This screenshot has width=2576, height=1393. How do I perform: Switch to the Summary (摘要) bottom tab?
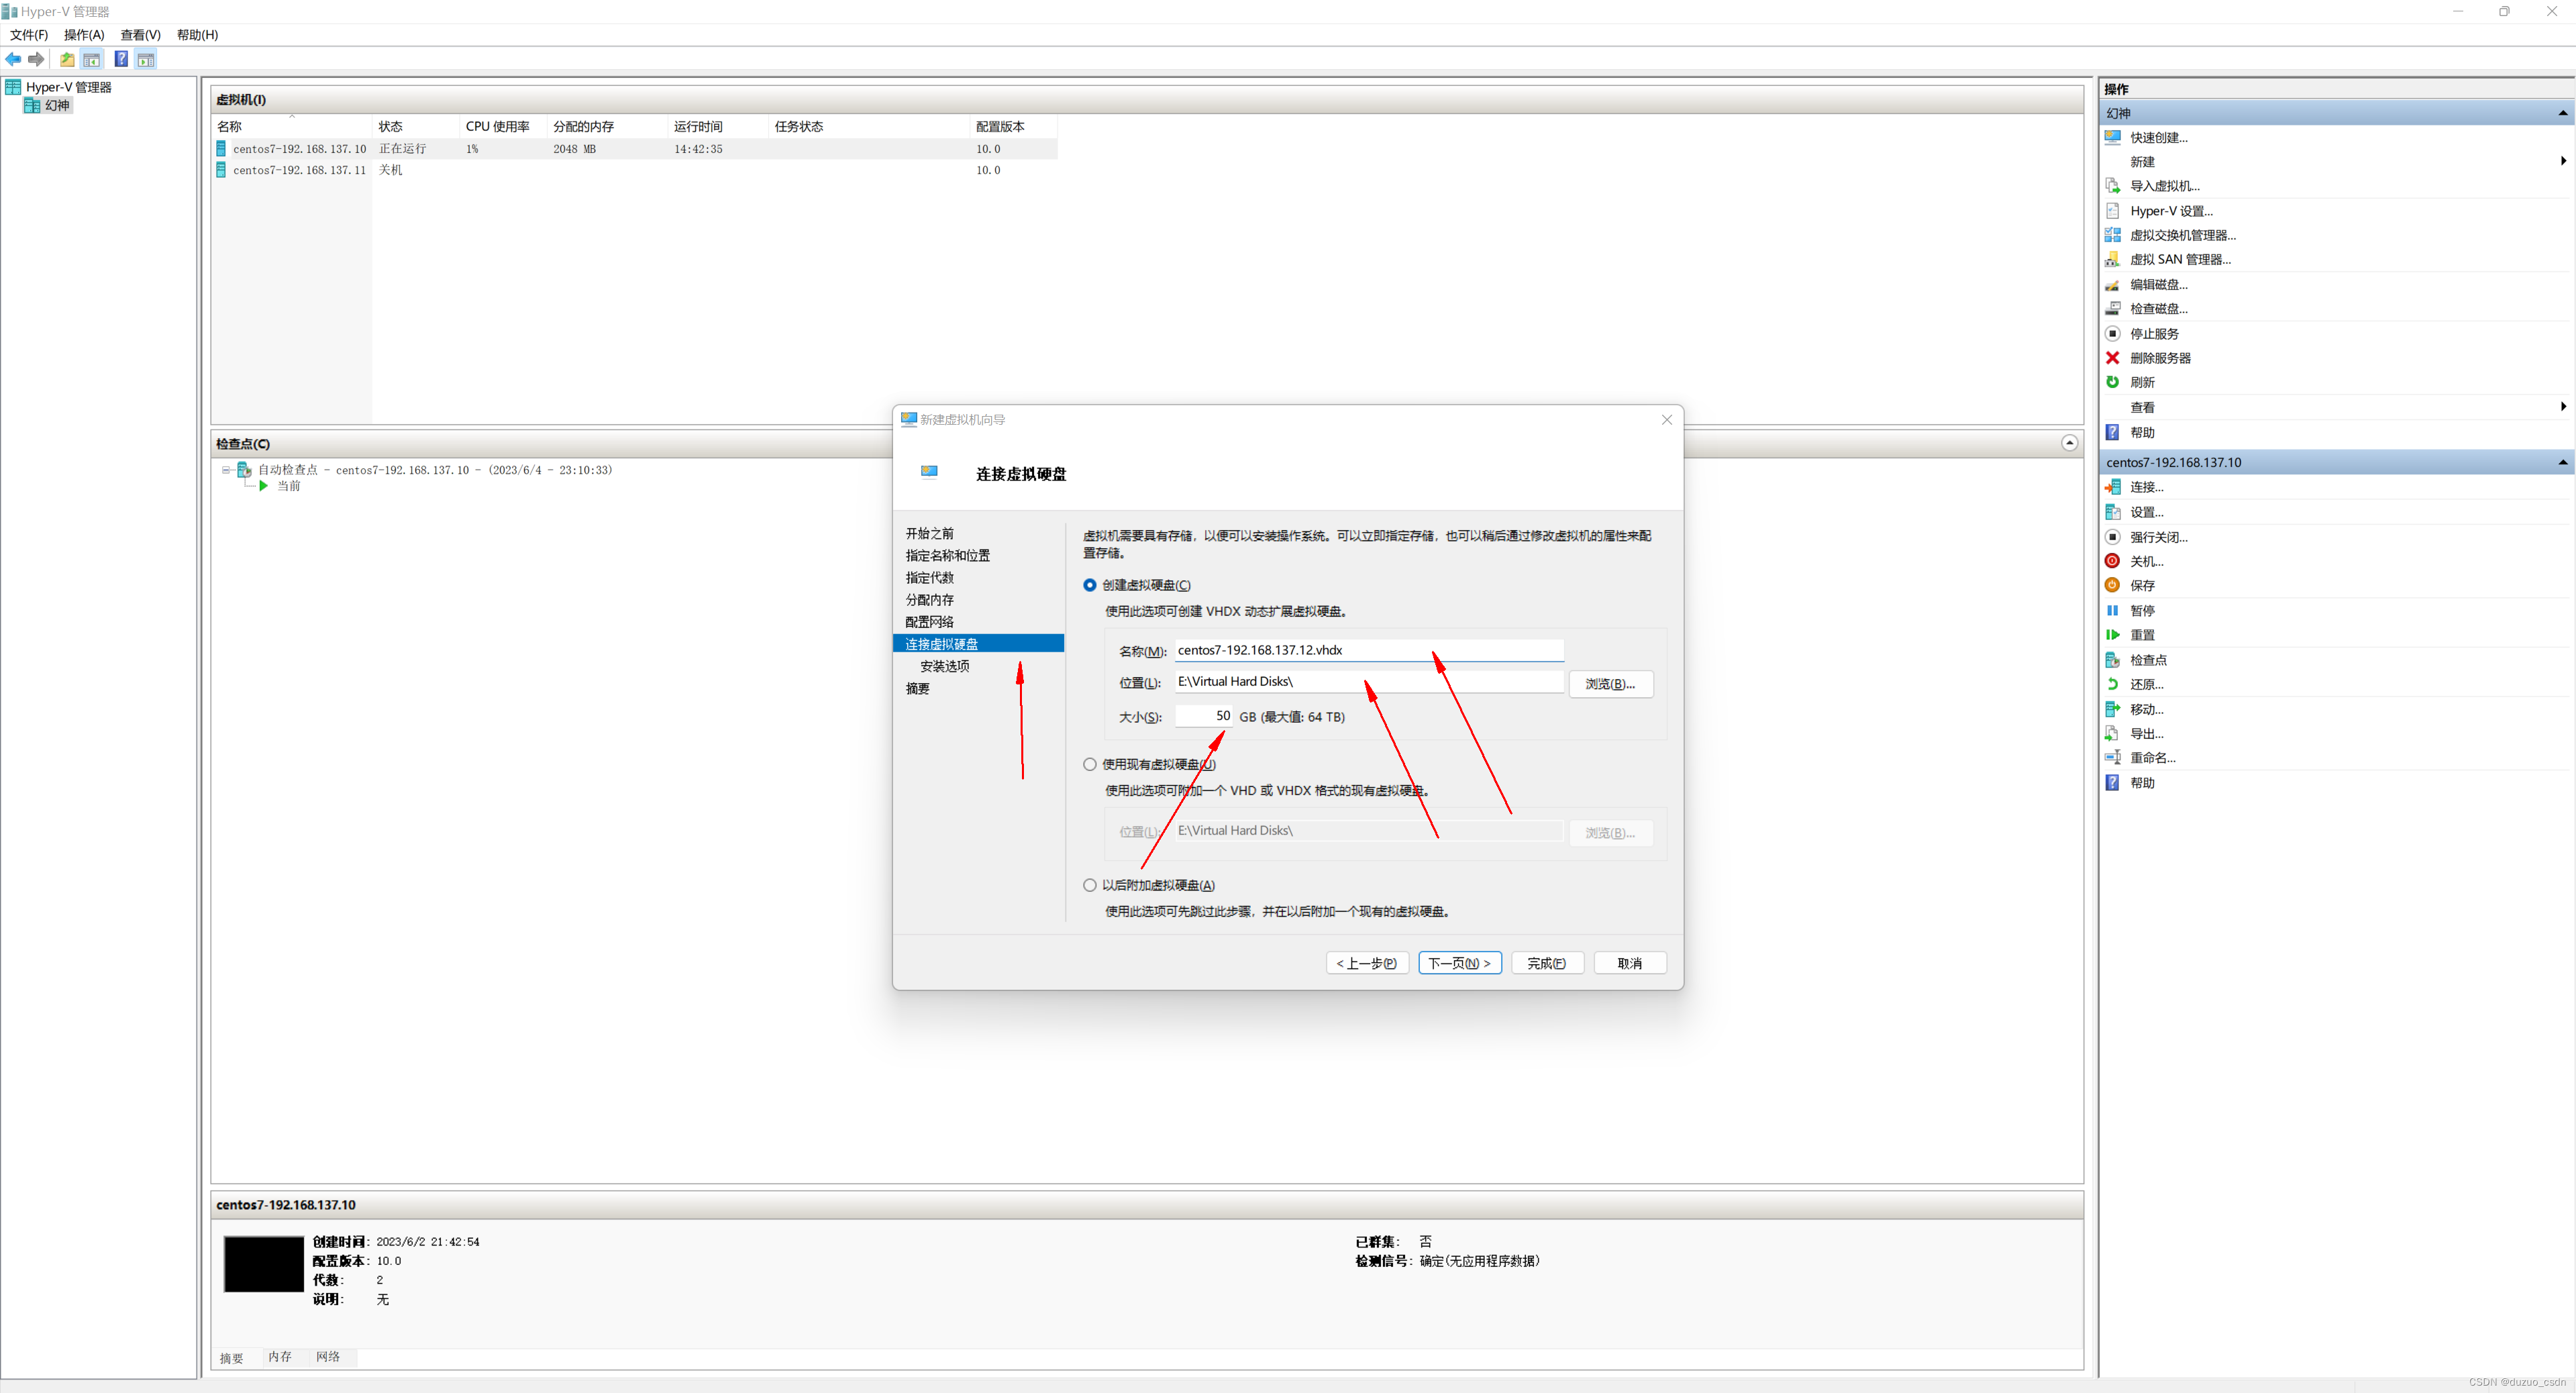[x=232, y=1358]
